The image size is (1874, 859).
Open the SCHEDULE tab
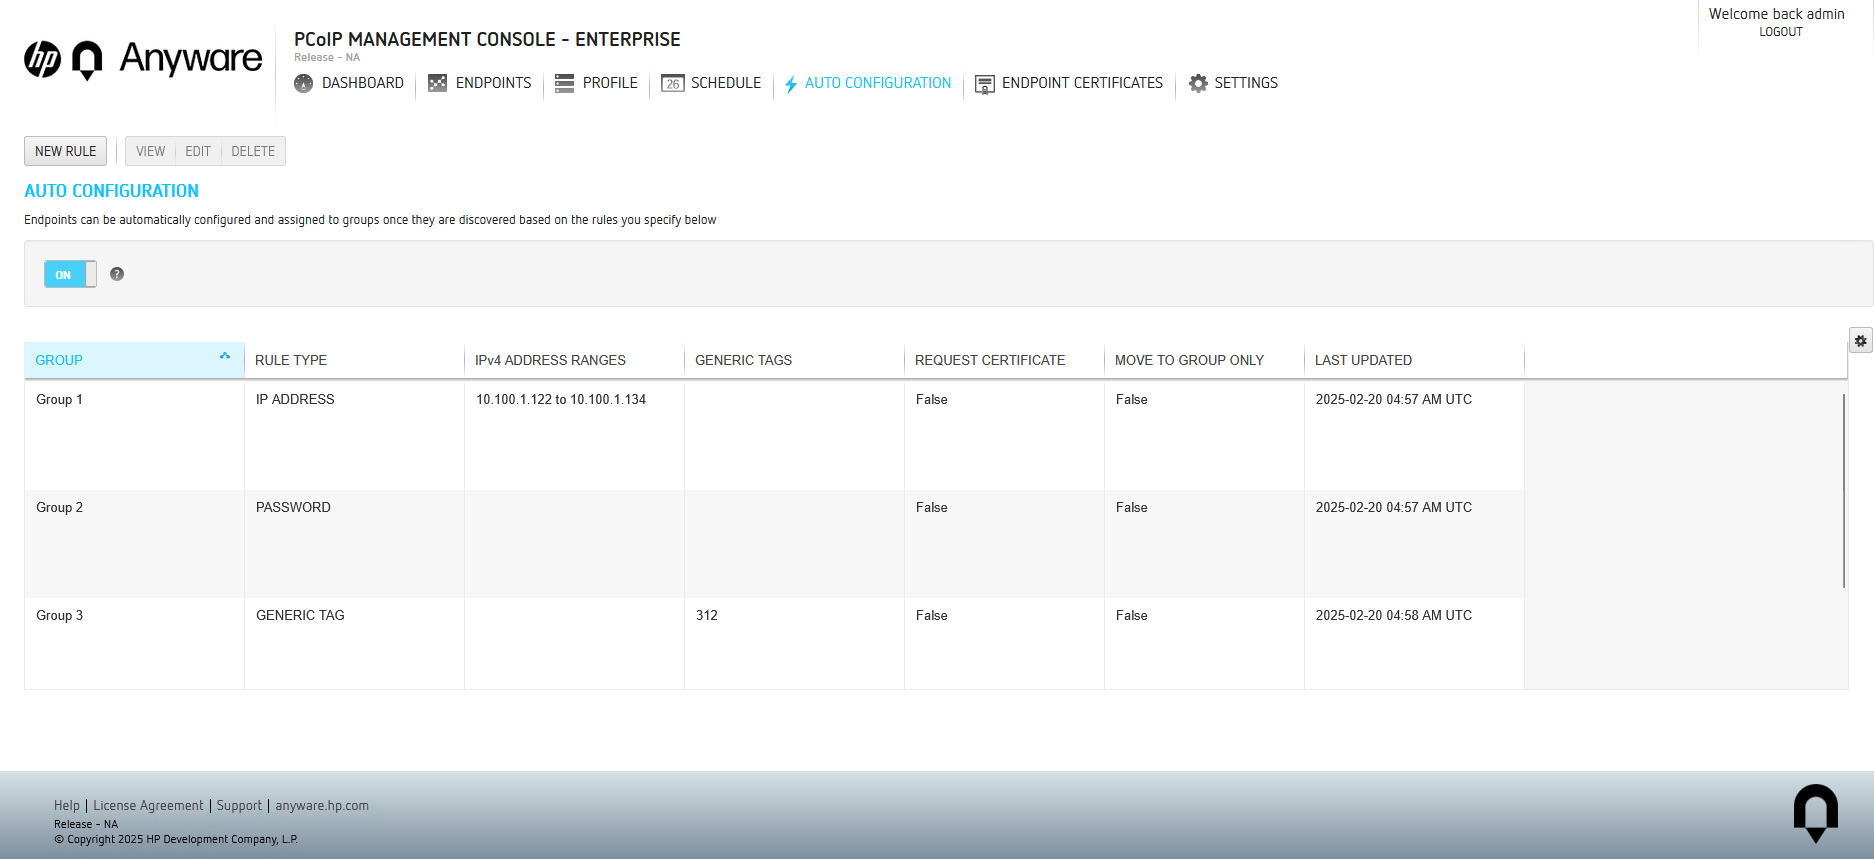[711, 83]
